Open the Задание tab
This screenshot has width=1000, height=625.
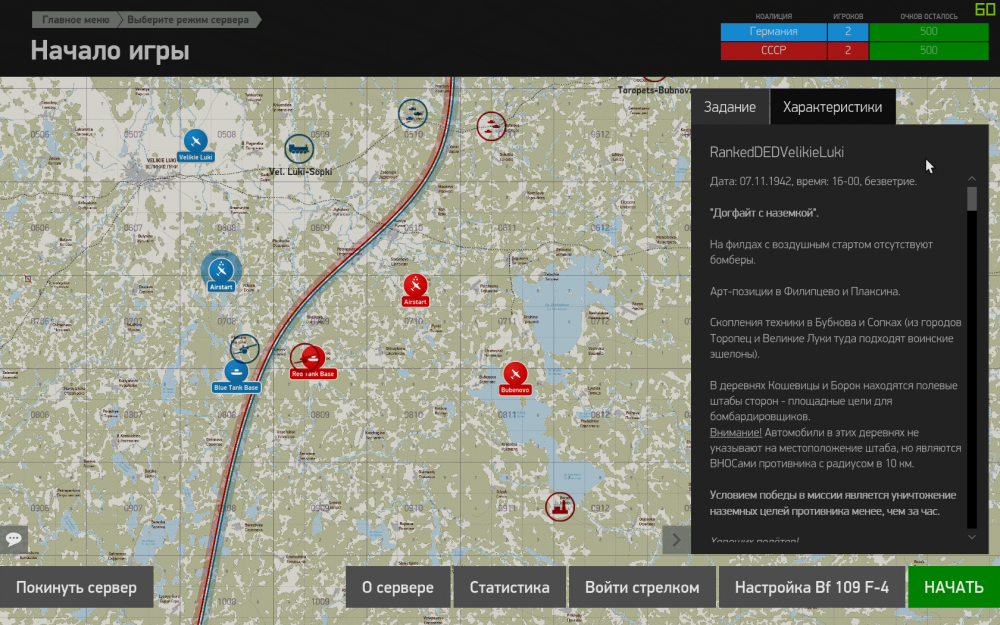pos(730,107)
